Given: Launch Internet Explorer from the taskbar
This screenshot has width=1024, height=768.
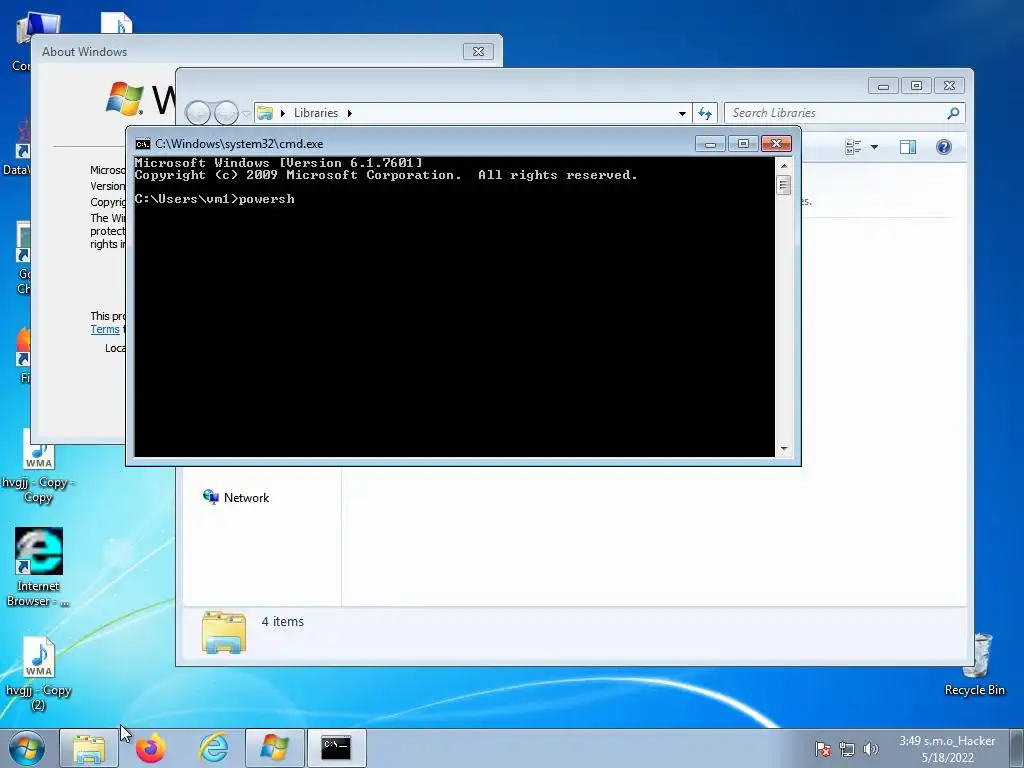Looking at the screenshot, I should click(214, 748).
